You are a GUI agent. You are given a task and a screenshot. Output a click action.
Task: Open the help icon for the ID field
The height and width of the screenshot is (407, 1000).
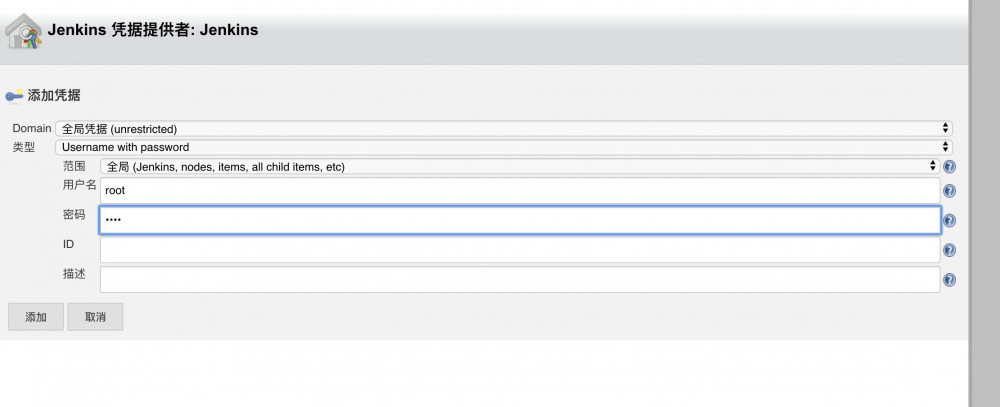click(x=949, y=251)
